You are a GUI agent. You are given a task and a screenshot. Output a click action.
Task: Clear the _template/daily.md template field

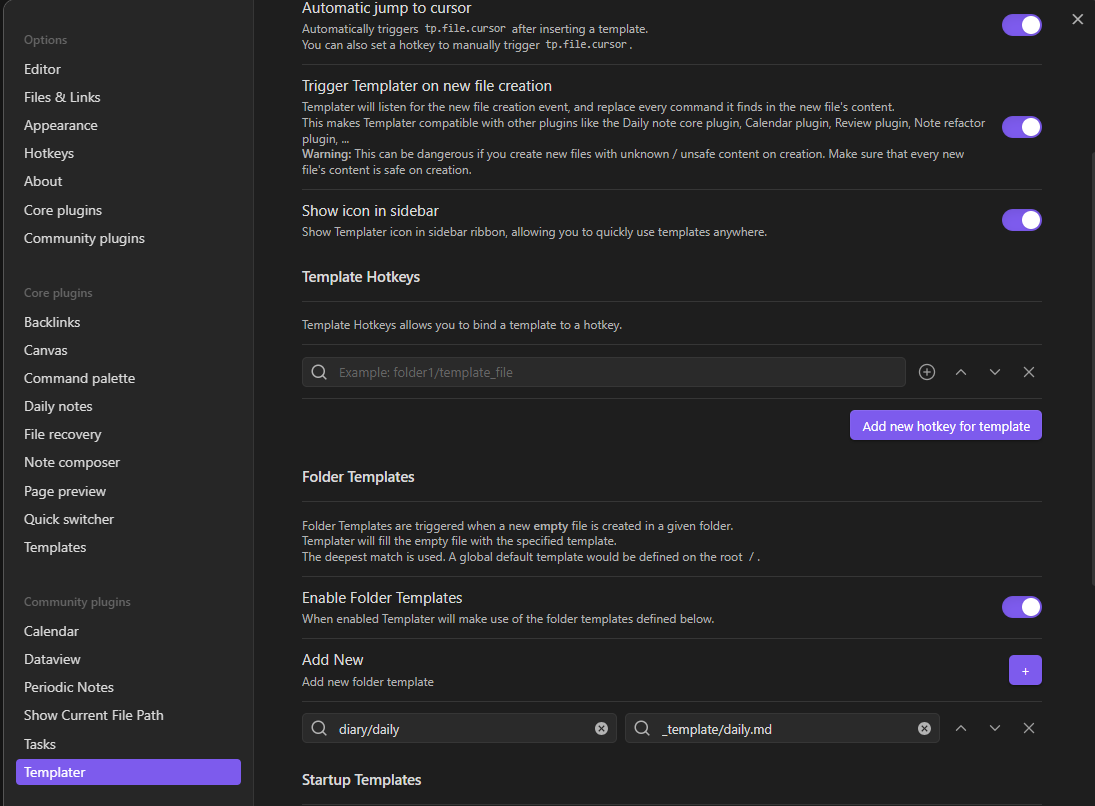tap(925, 728)
